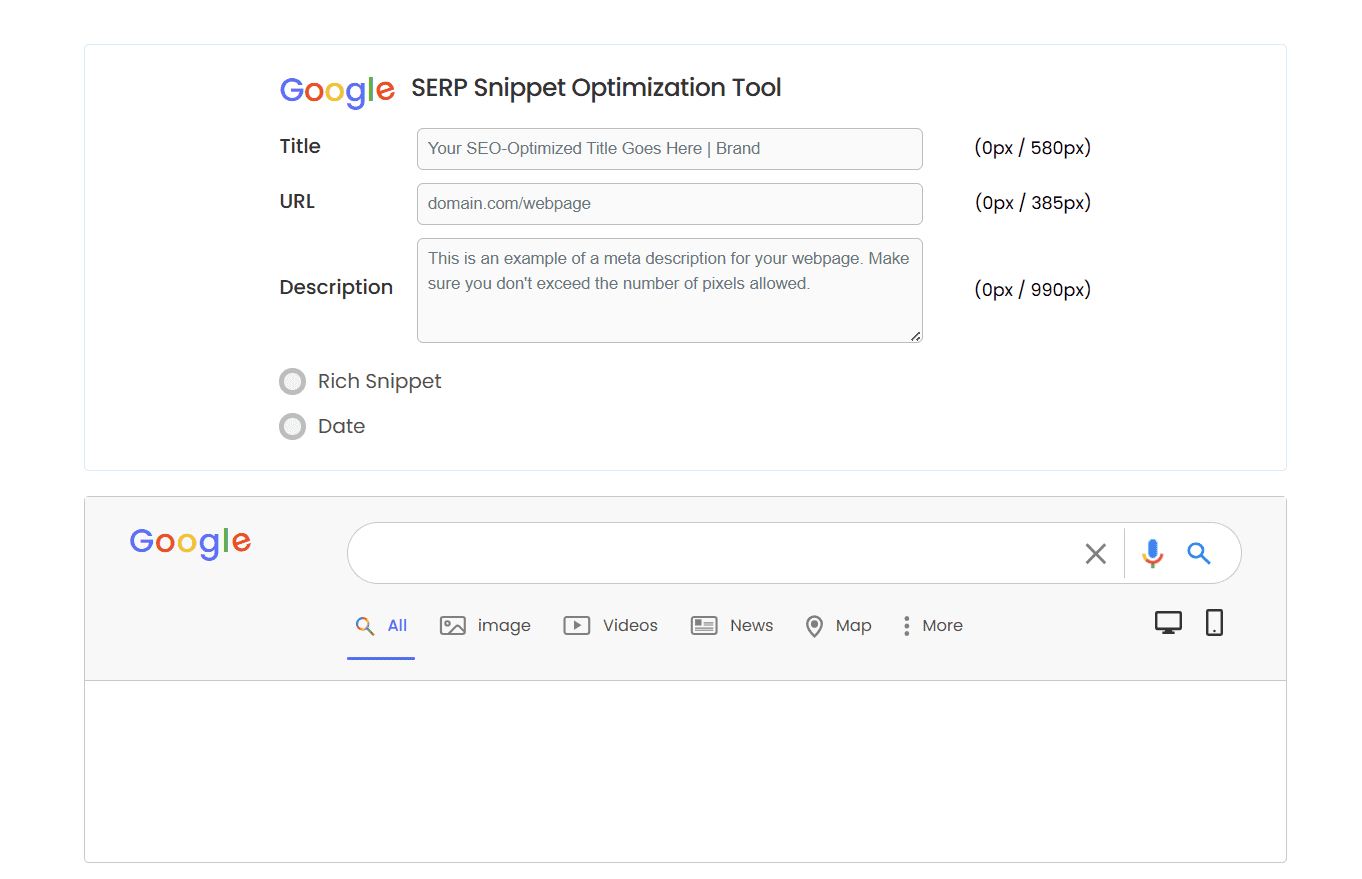This screenshot has width=1362, height=879.
Task: Click the three-dot More icon
Action: pos(907,626)
